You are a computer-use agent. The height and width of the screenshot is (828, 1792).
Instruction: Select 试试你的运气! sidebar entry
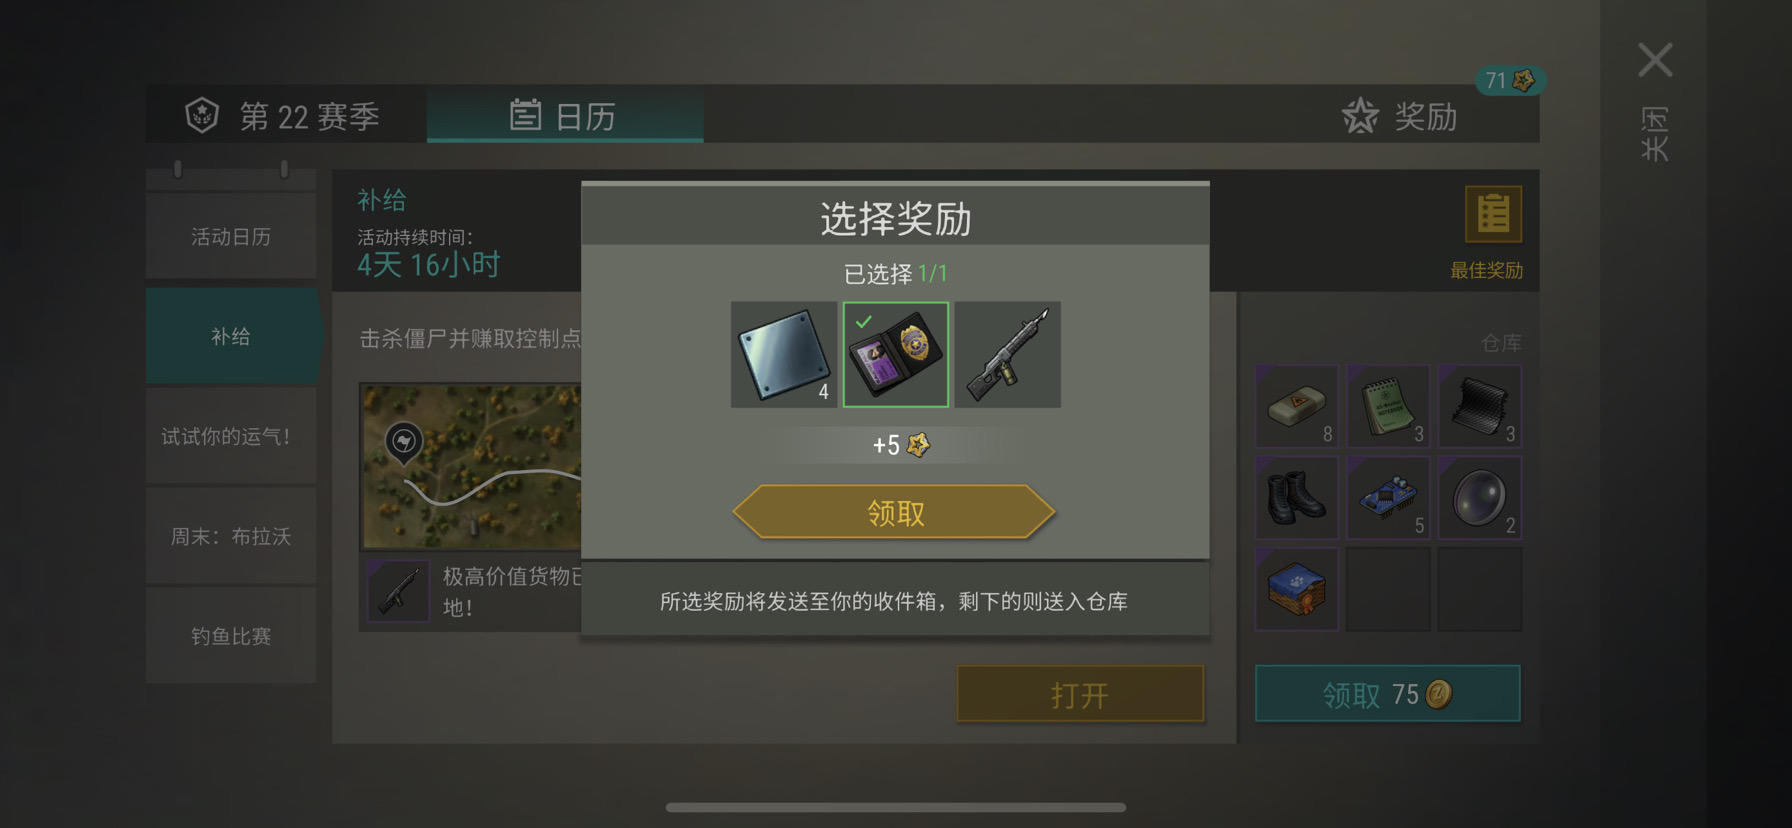tap(231, 436)
